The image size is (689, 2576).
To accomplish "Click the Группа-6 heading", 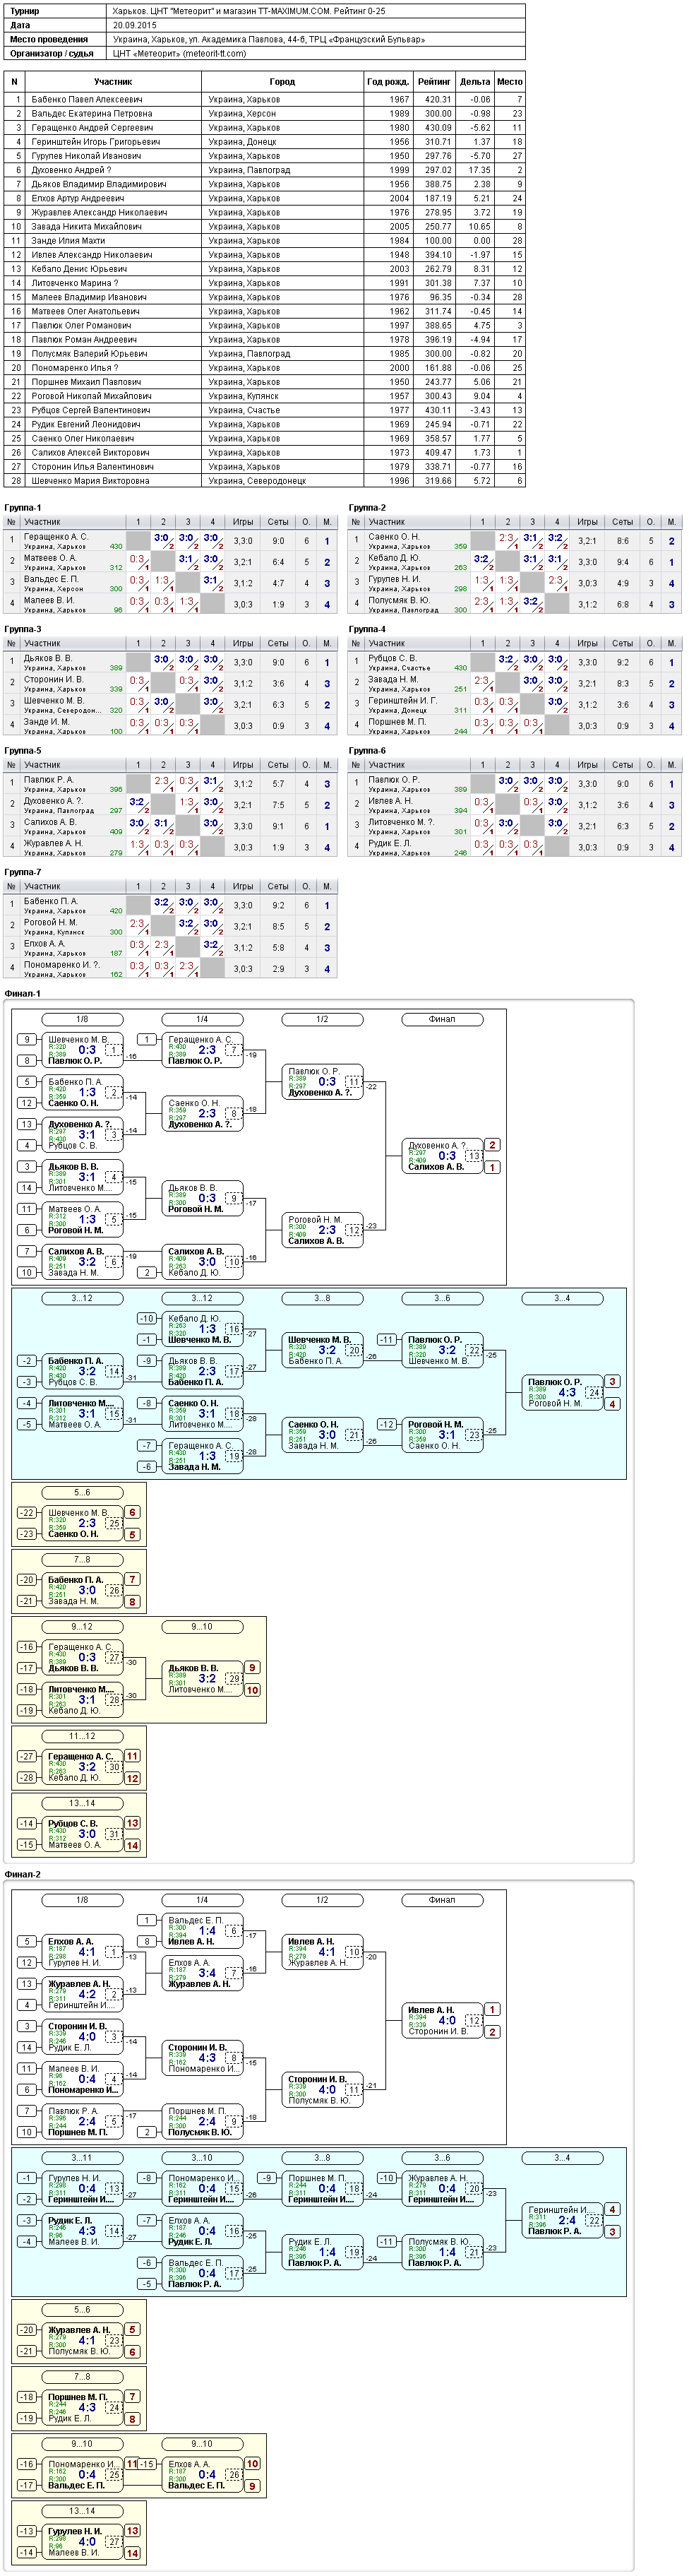I will click(367, 751).
